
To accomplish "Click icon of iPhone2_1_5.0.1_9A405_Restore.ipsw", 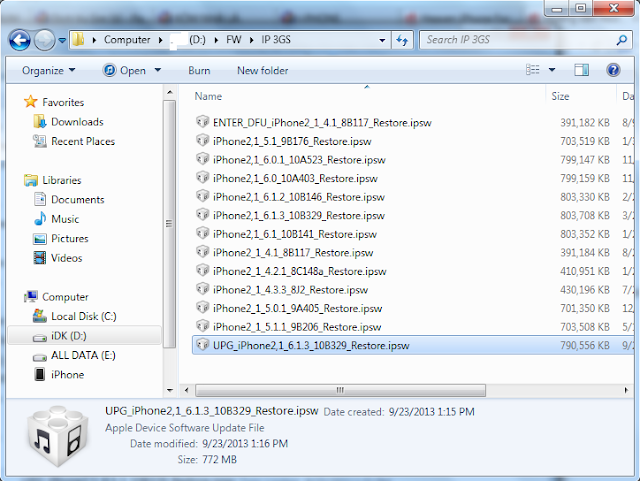I will (x=202, y=308).
